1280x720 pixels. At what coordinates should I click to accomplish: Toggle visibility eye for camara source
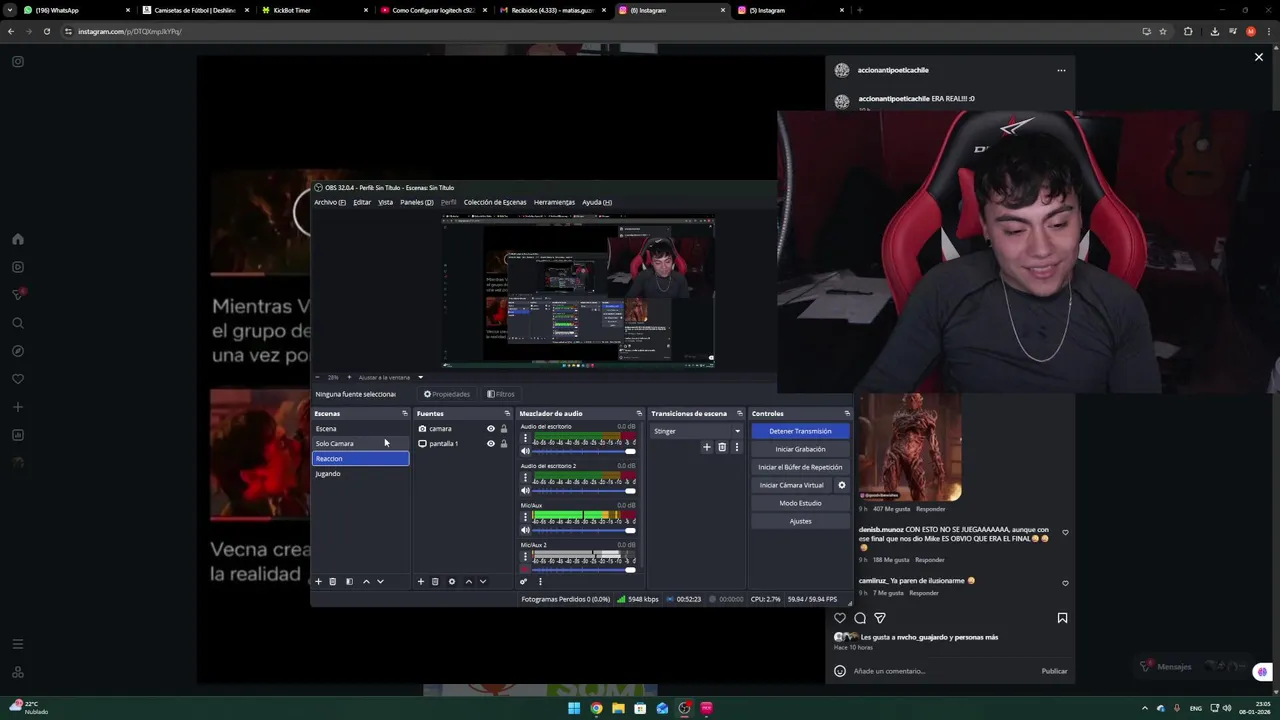[490, 429]
